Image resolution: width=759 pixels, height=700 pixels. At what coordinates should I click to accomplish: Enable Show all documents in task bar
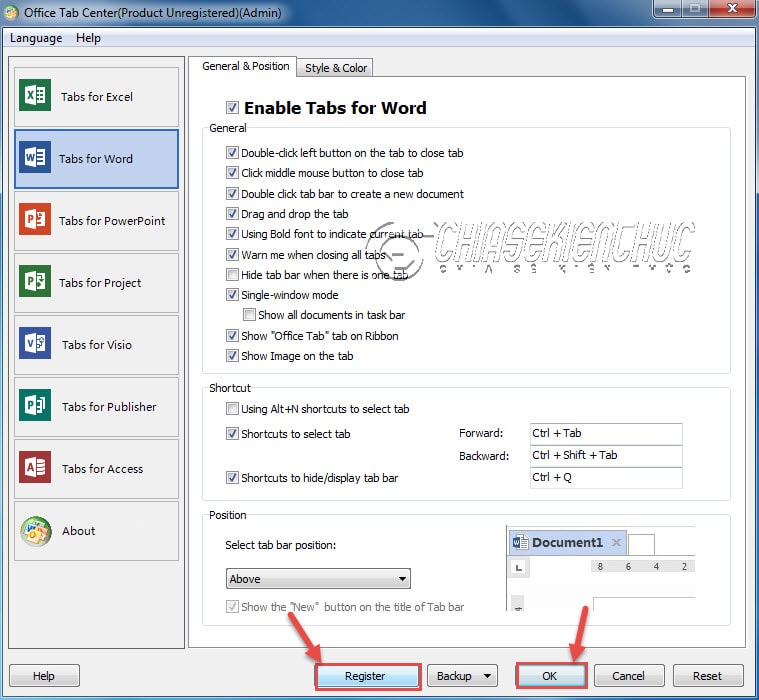pos(249,315)
